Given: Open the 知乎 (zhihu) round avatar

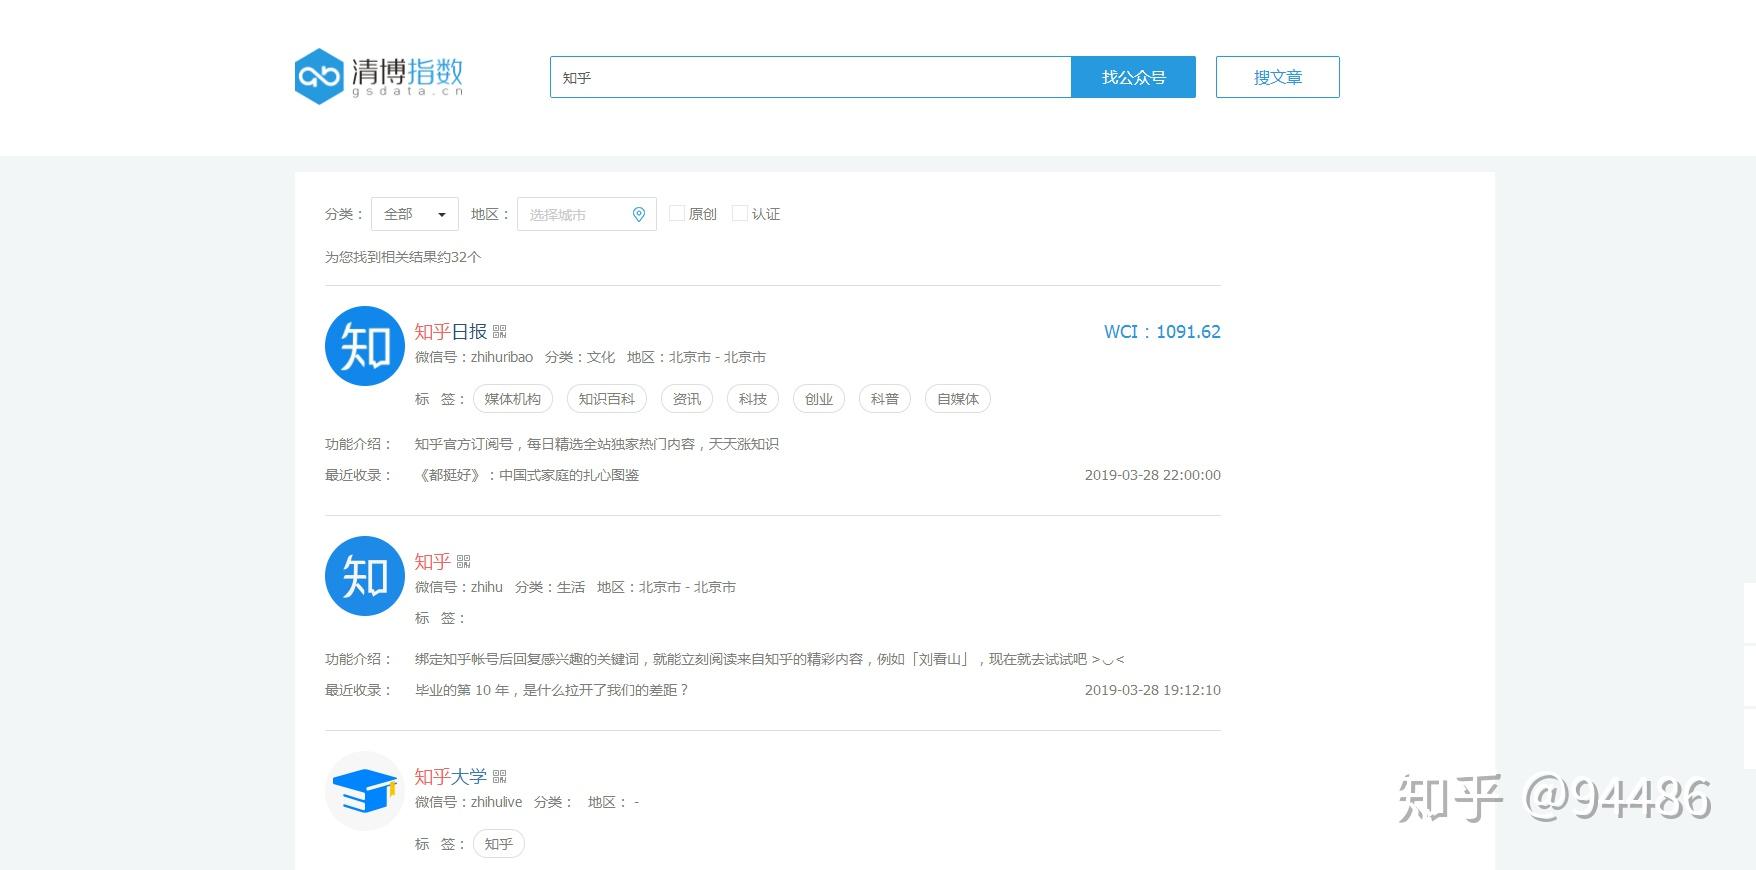Looking at the screenshot, I should tap(365, 576).
